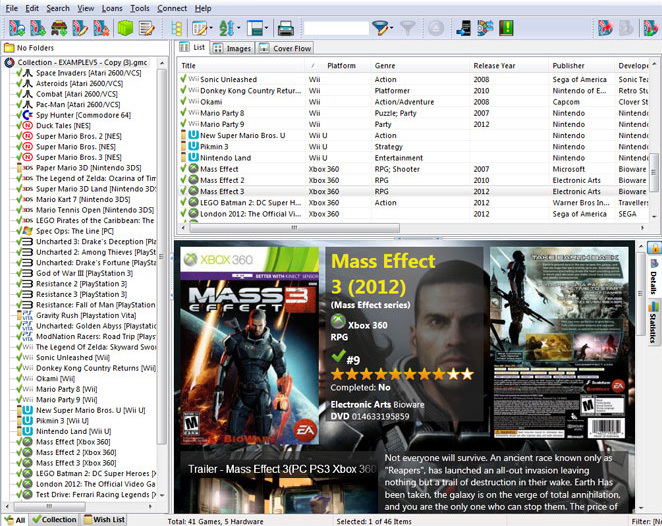Toggle green checkmark in details panel beside #9
This screenshot has width=662, height=526.
(x=338, y=356)
